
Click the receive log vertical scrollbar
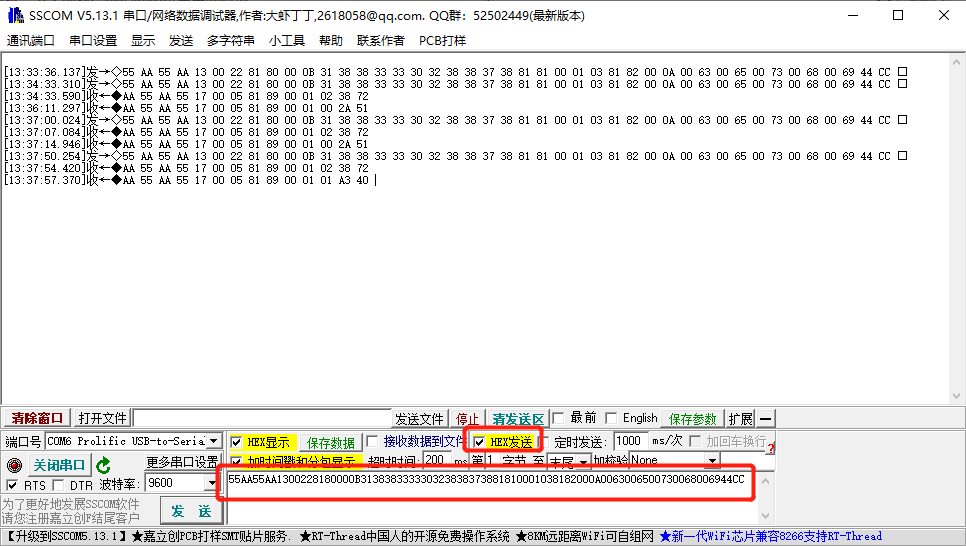pos(956,229)
